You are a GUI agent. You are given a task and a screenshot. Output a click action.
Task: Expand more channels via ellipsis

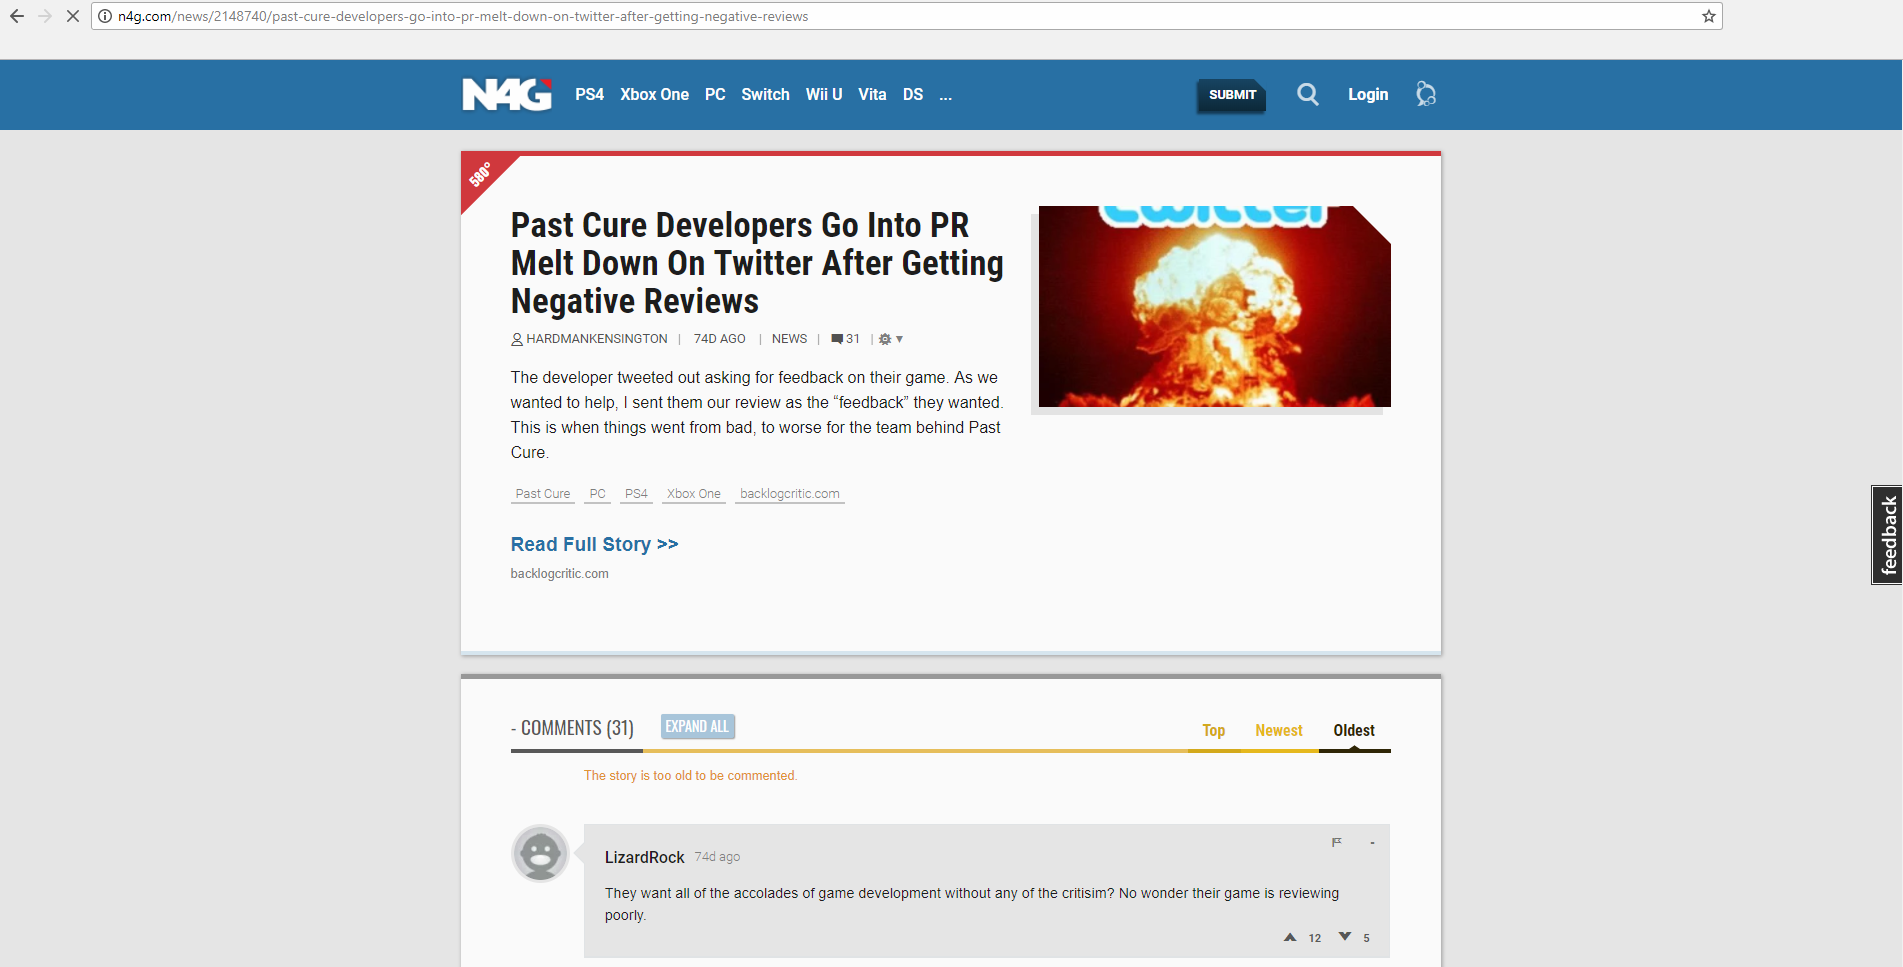(946, 94)
